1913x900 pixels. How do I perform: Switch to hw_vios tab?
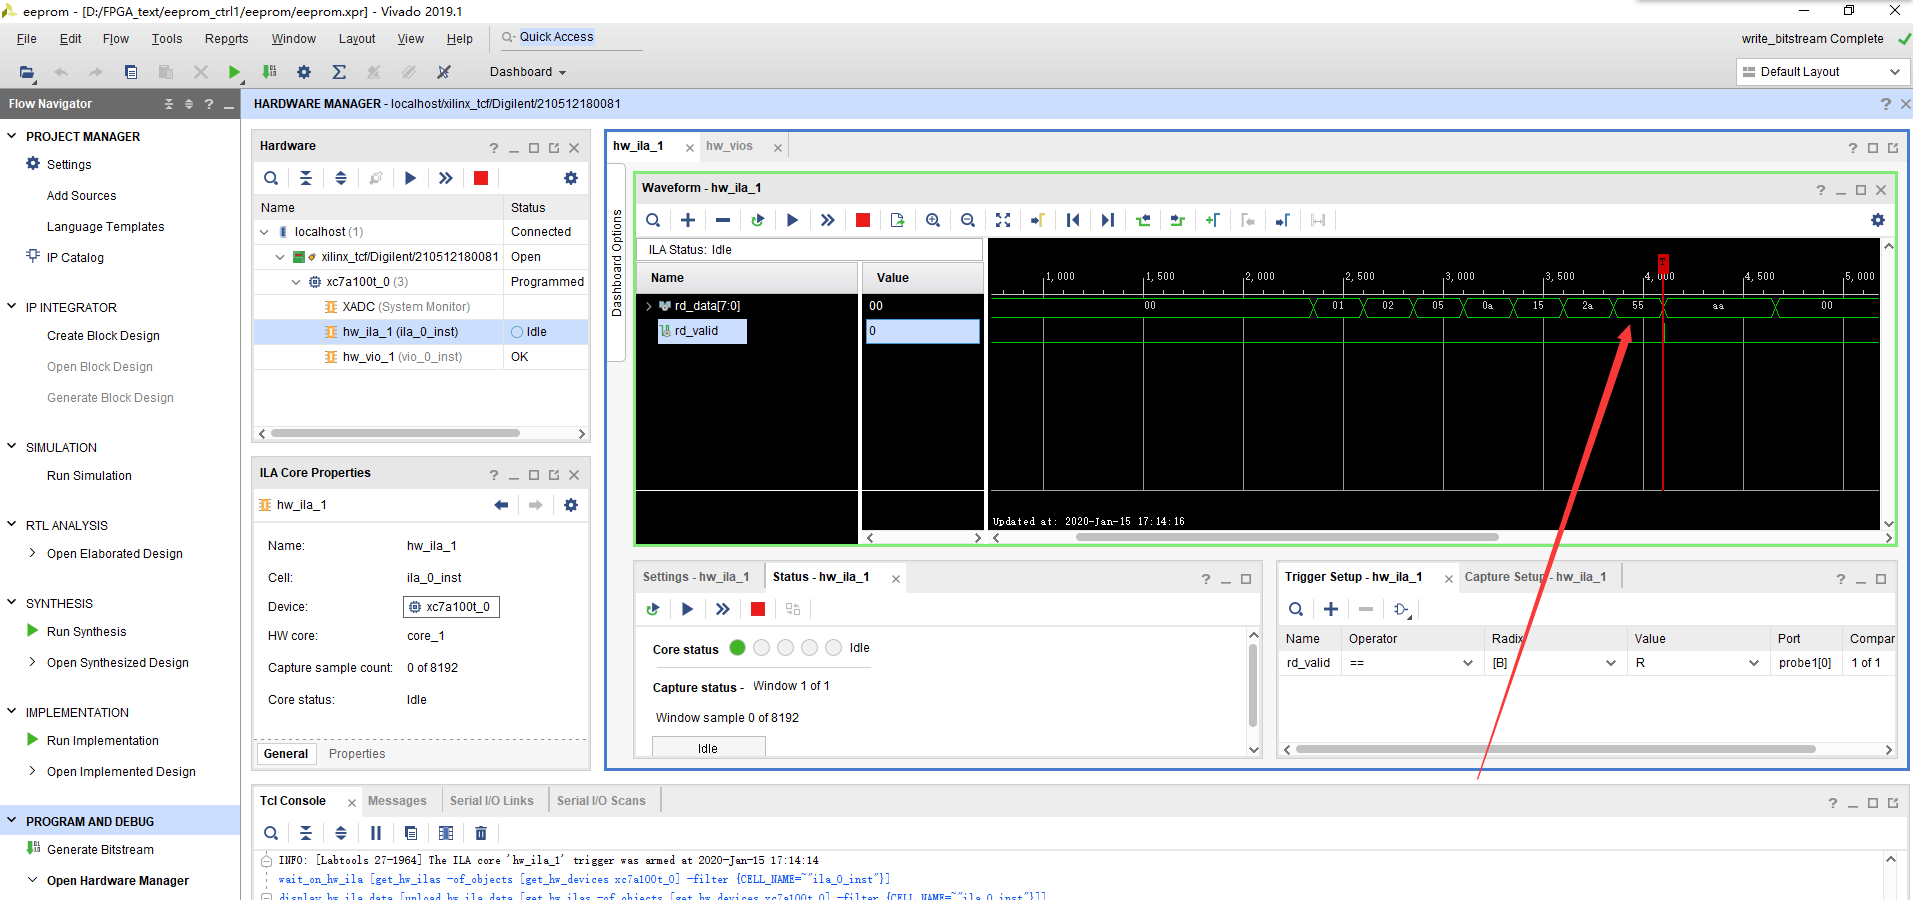point(729,146)
